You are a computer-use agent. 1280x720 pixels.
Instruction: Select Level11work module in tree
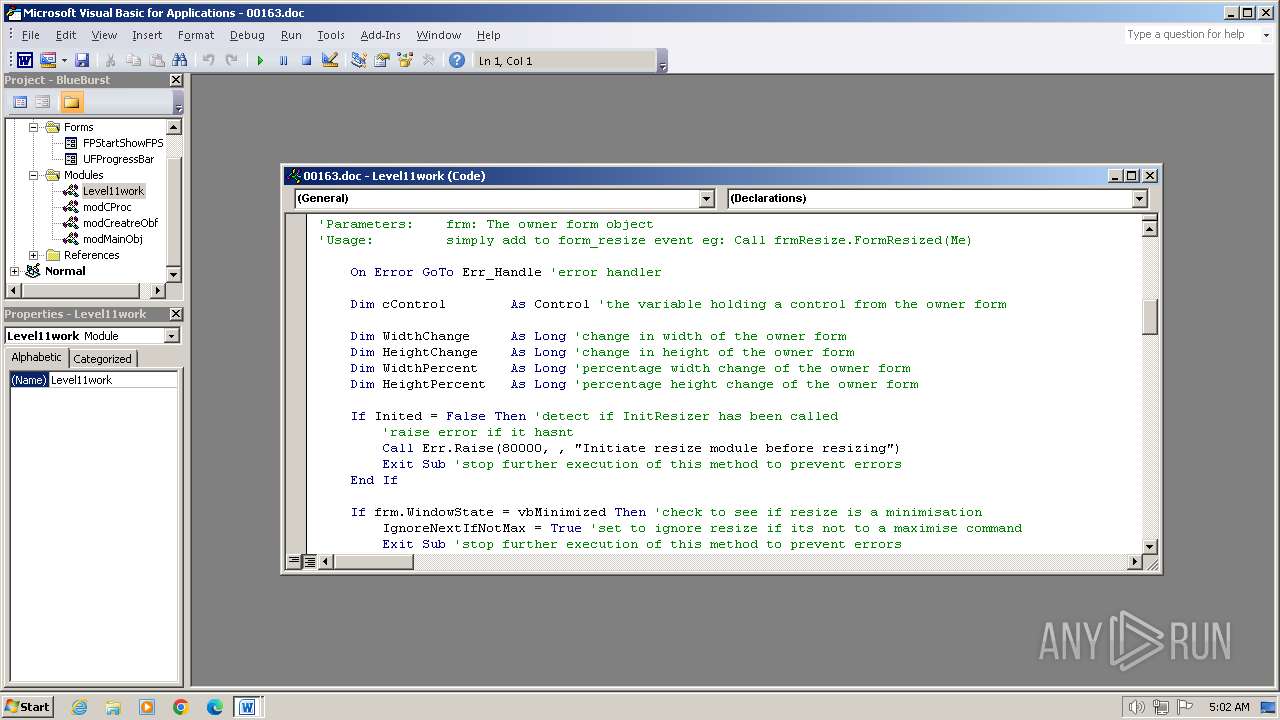[x=113, y=191]
